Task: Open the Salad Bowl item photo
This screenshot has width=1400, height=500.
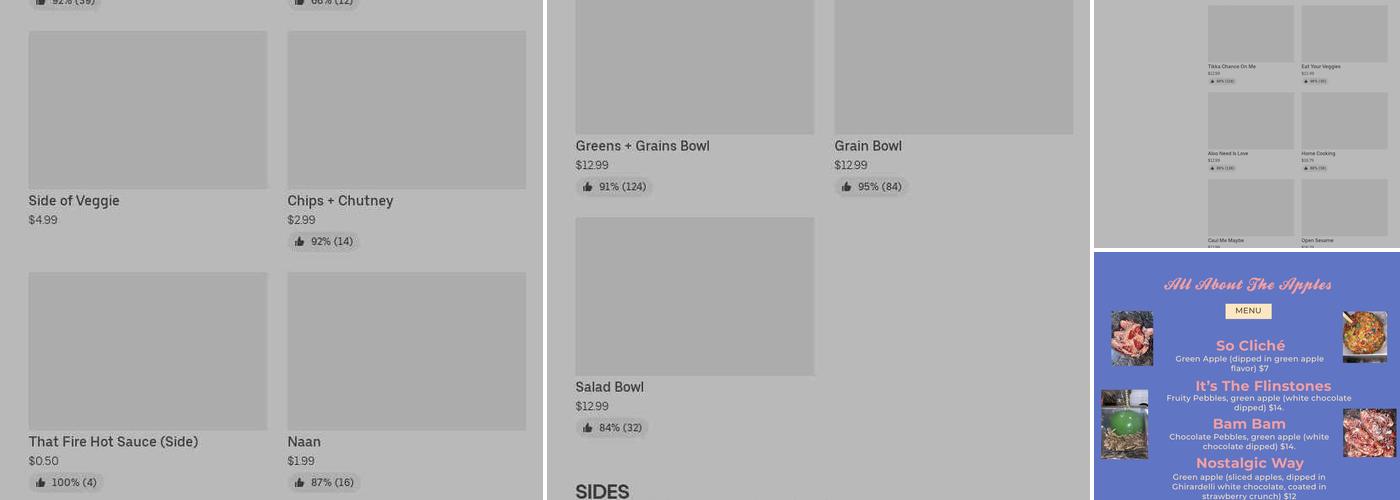Action: pyautogui.click(x=694, y=296)
